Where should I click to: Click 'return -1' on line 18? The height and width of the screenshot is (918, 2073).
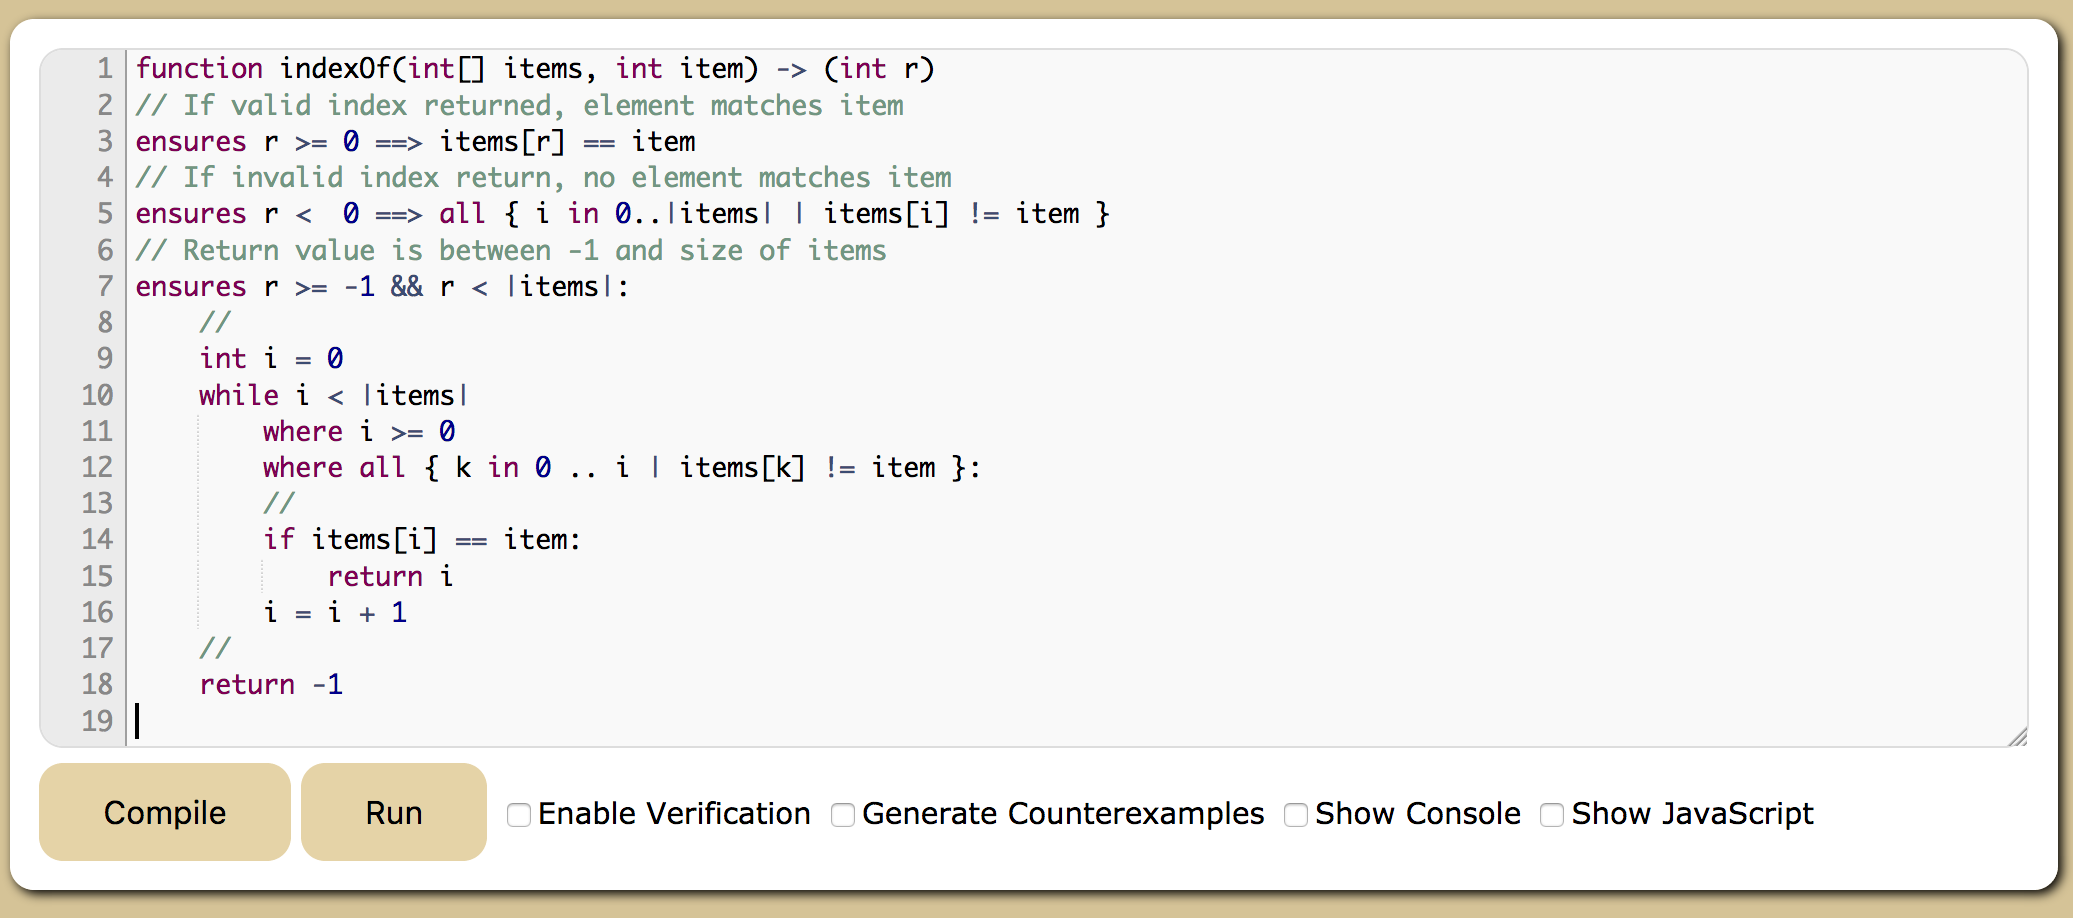pyautogui.click(x=271, y=684)
